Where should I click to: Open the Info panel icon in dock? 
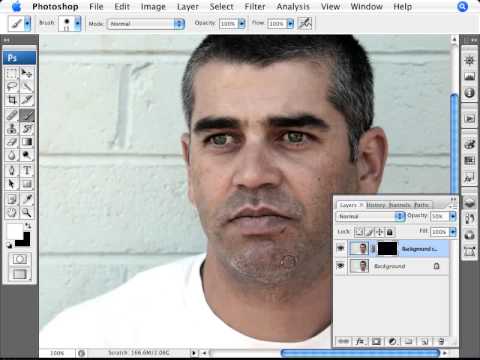click(x=469, y=93)
